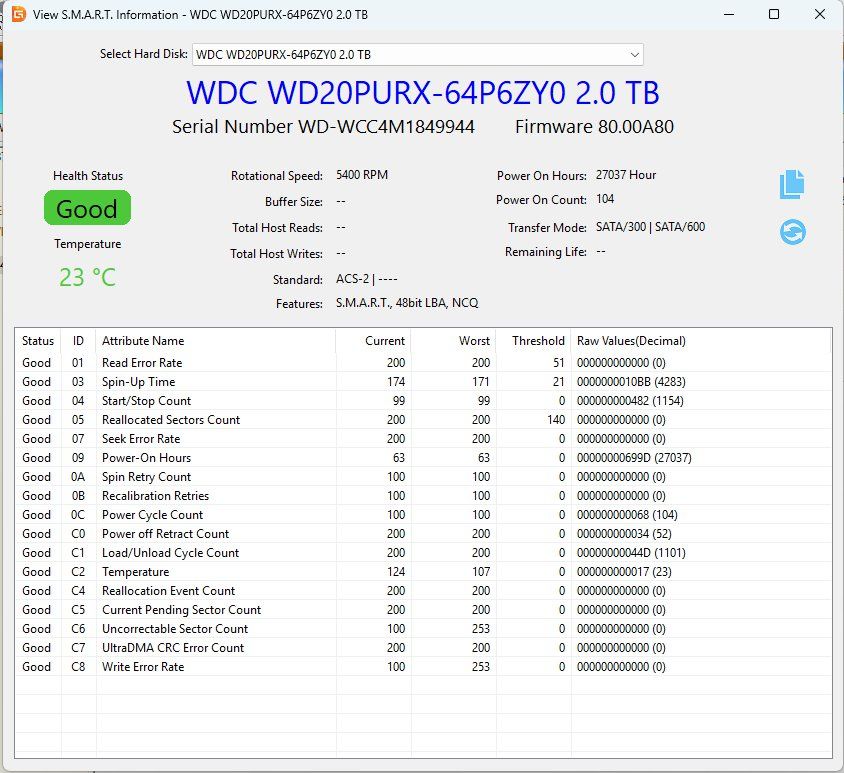Select the Reallocated Sectors Count row

[423, 420]
